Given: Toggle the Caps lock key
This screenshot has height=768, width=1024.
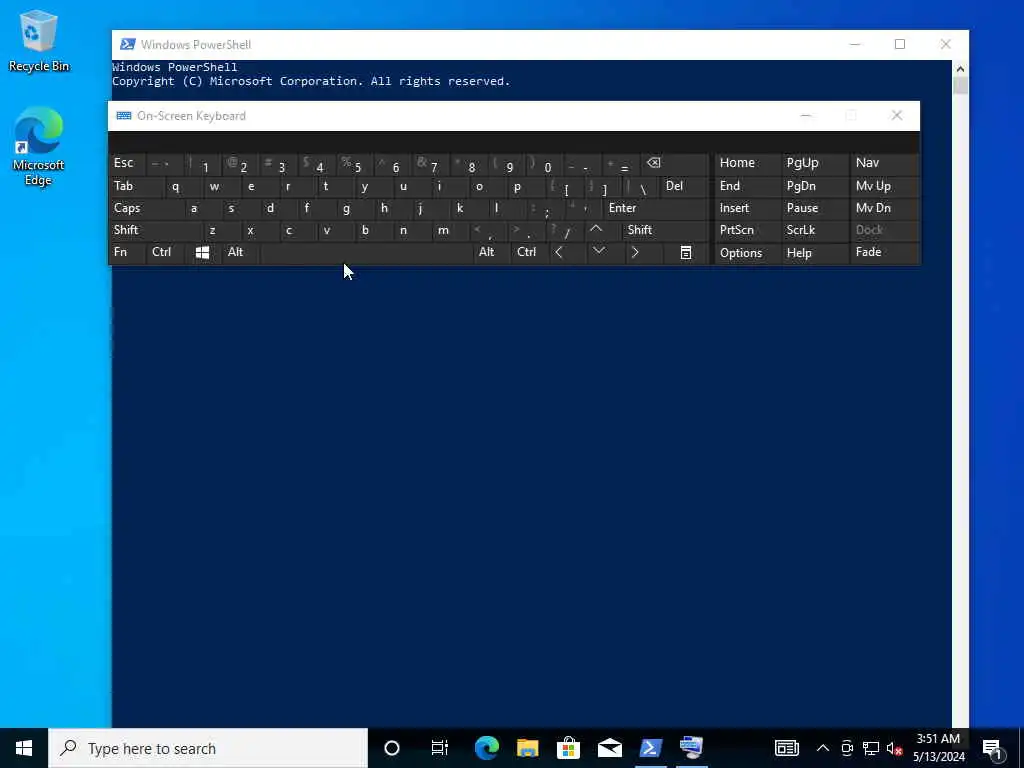Looking at the screenshot, I should 146,208.
